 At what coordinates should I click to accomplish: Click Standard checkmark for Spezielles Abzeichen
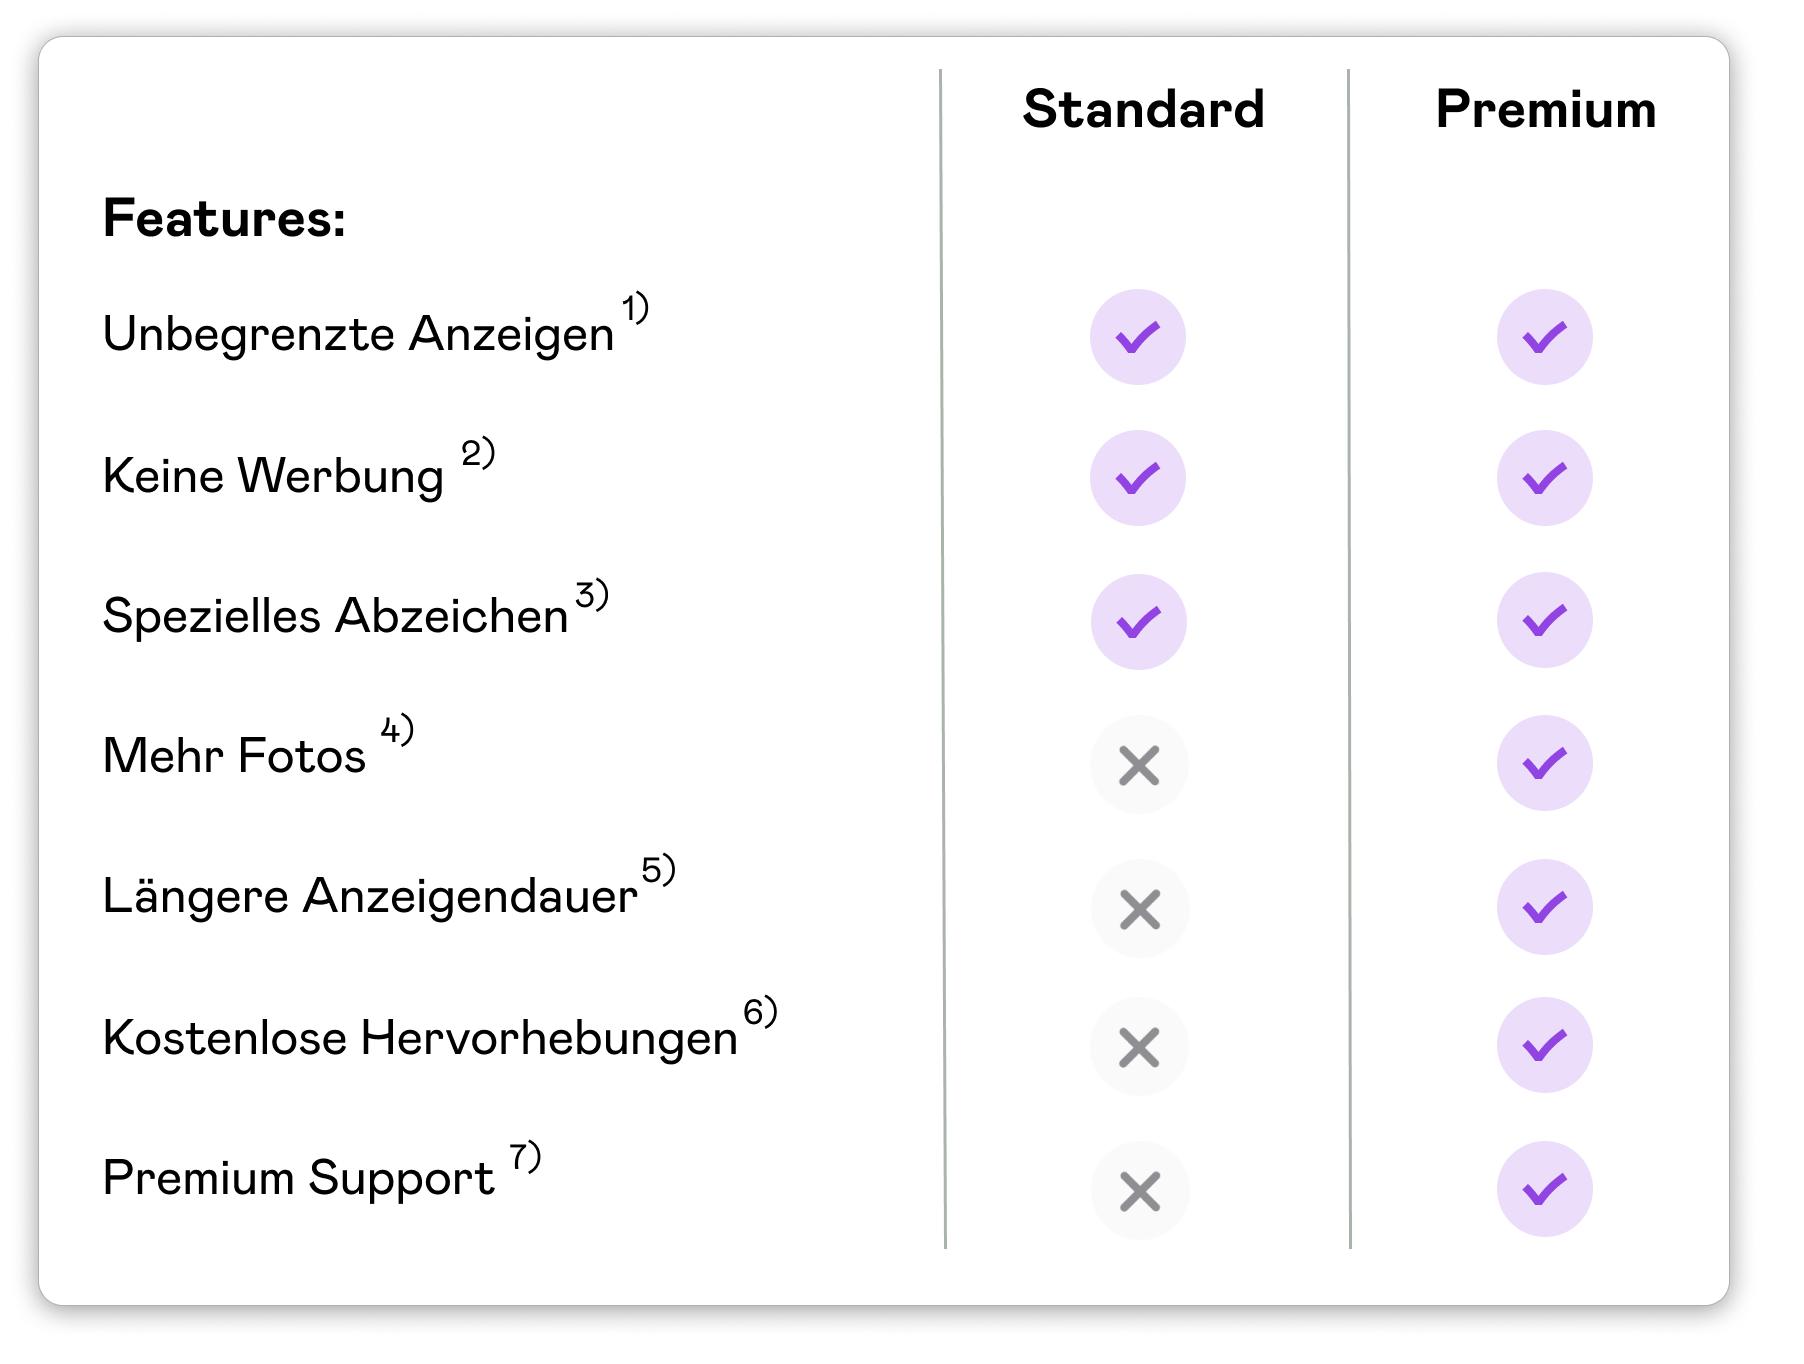[x=1139, y=622]
